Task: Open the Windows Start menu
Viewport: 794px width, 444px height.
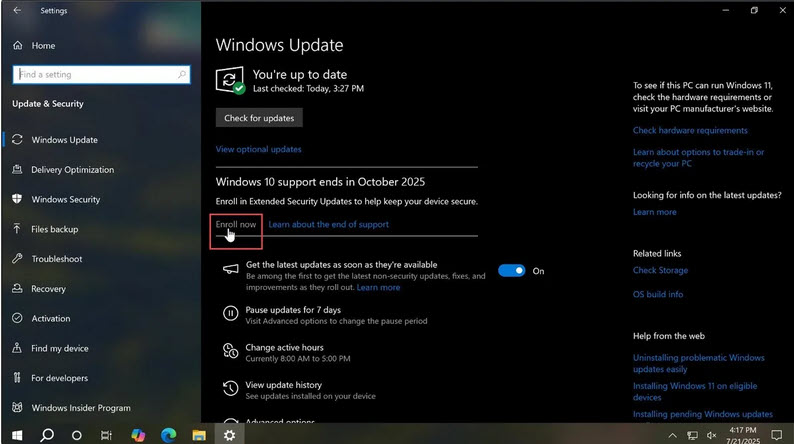Action: (x=17, y=435)
